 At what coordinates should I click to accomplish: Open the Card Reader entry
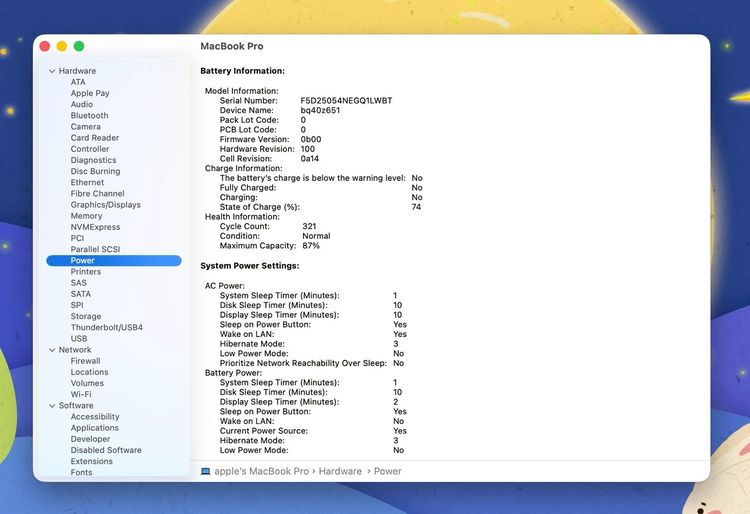click(x=95, y=138)
